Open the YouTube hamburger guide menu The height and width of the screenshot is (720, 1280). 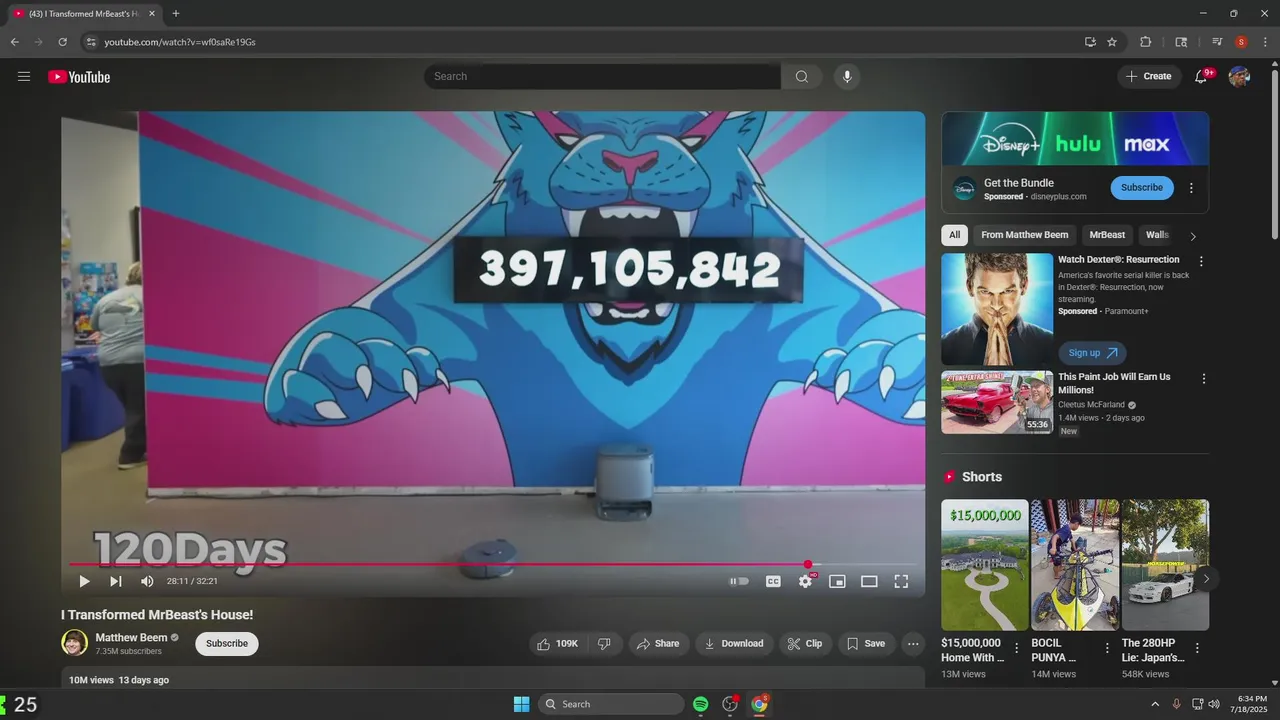24,77
